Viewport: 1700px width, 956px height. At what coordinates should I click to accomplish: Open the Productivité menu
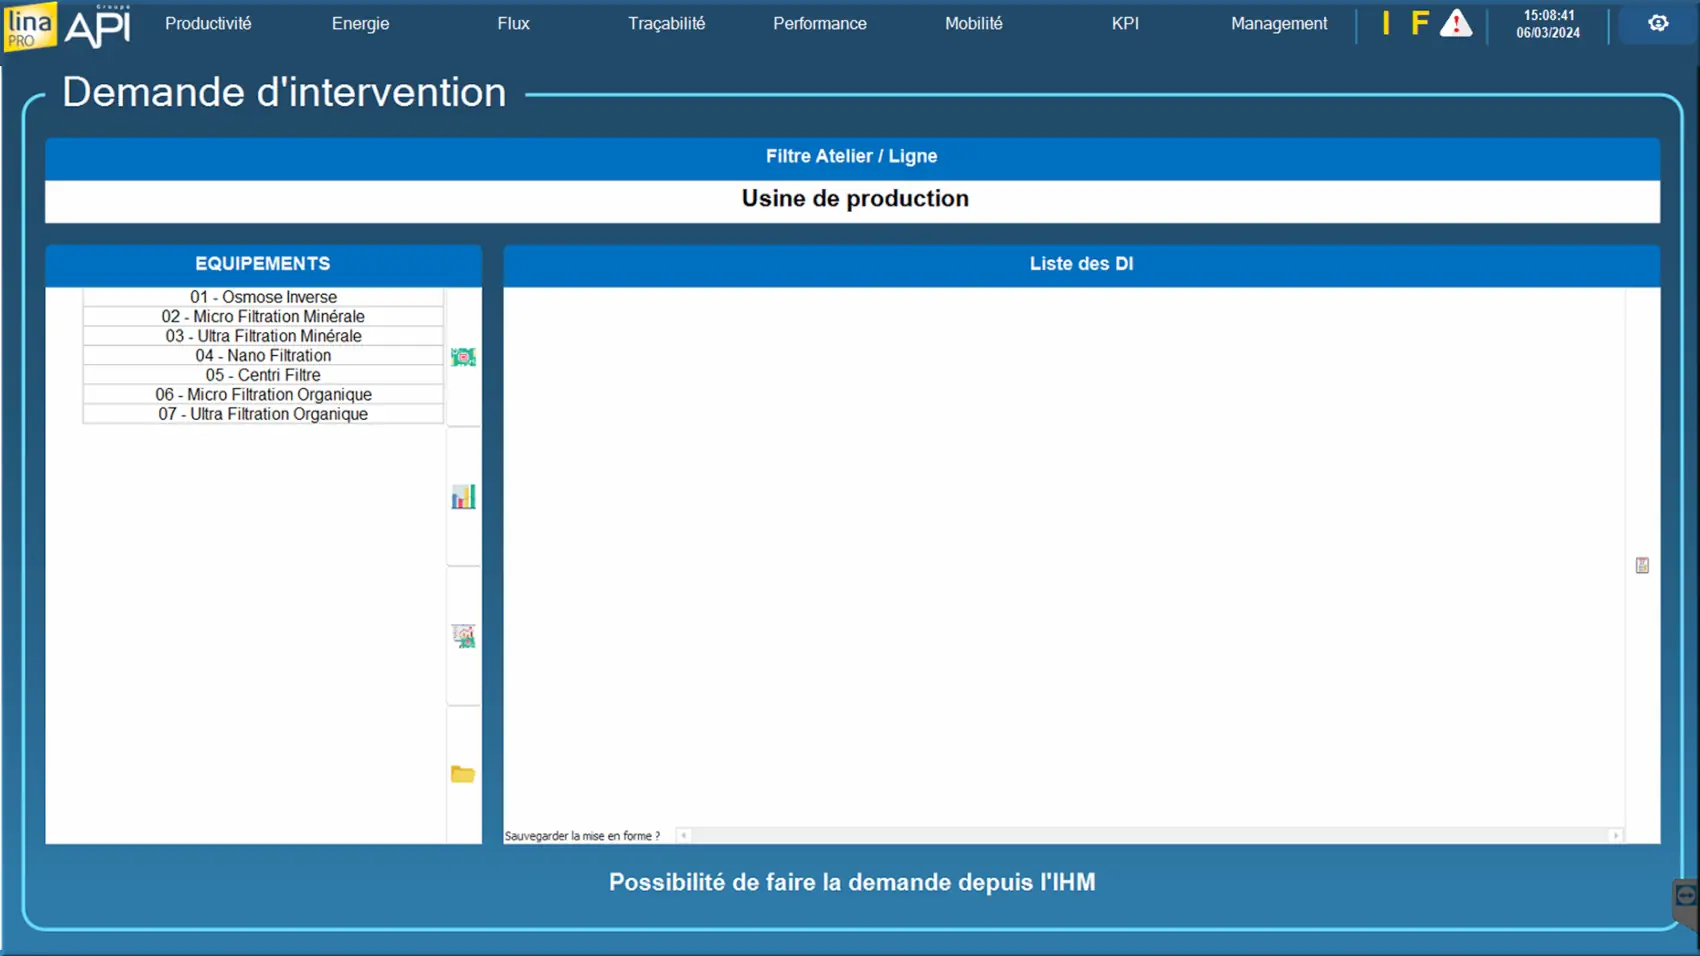click(x=208, y=23)
